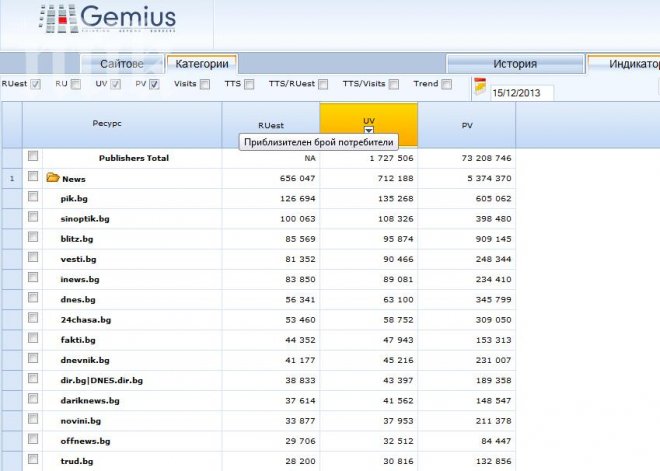Image resolution: width=660 pixels, height=471 pixels.
Task: Expand the News category row
Action: pyautogui.click(x=73, y=179)
